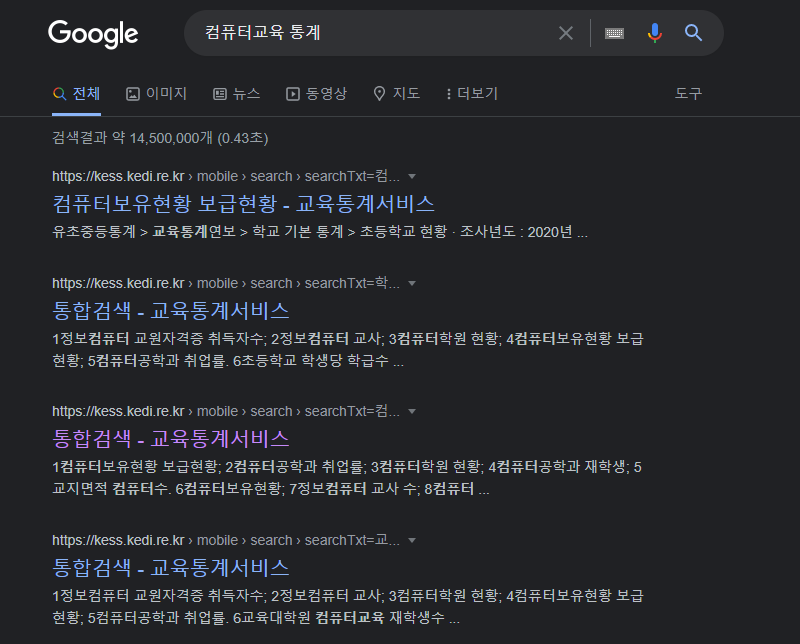Clear the search box with X icon
The height and width of the screenshot is (644, 800).
pyautogui.click(x=566, y=33)
